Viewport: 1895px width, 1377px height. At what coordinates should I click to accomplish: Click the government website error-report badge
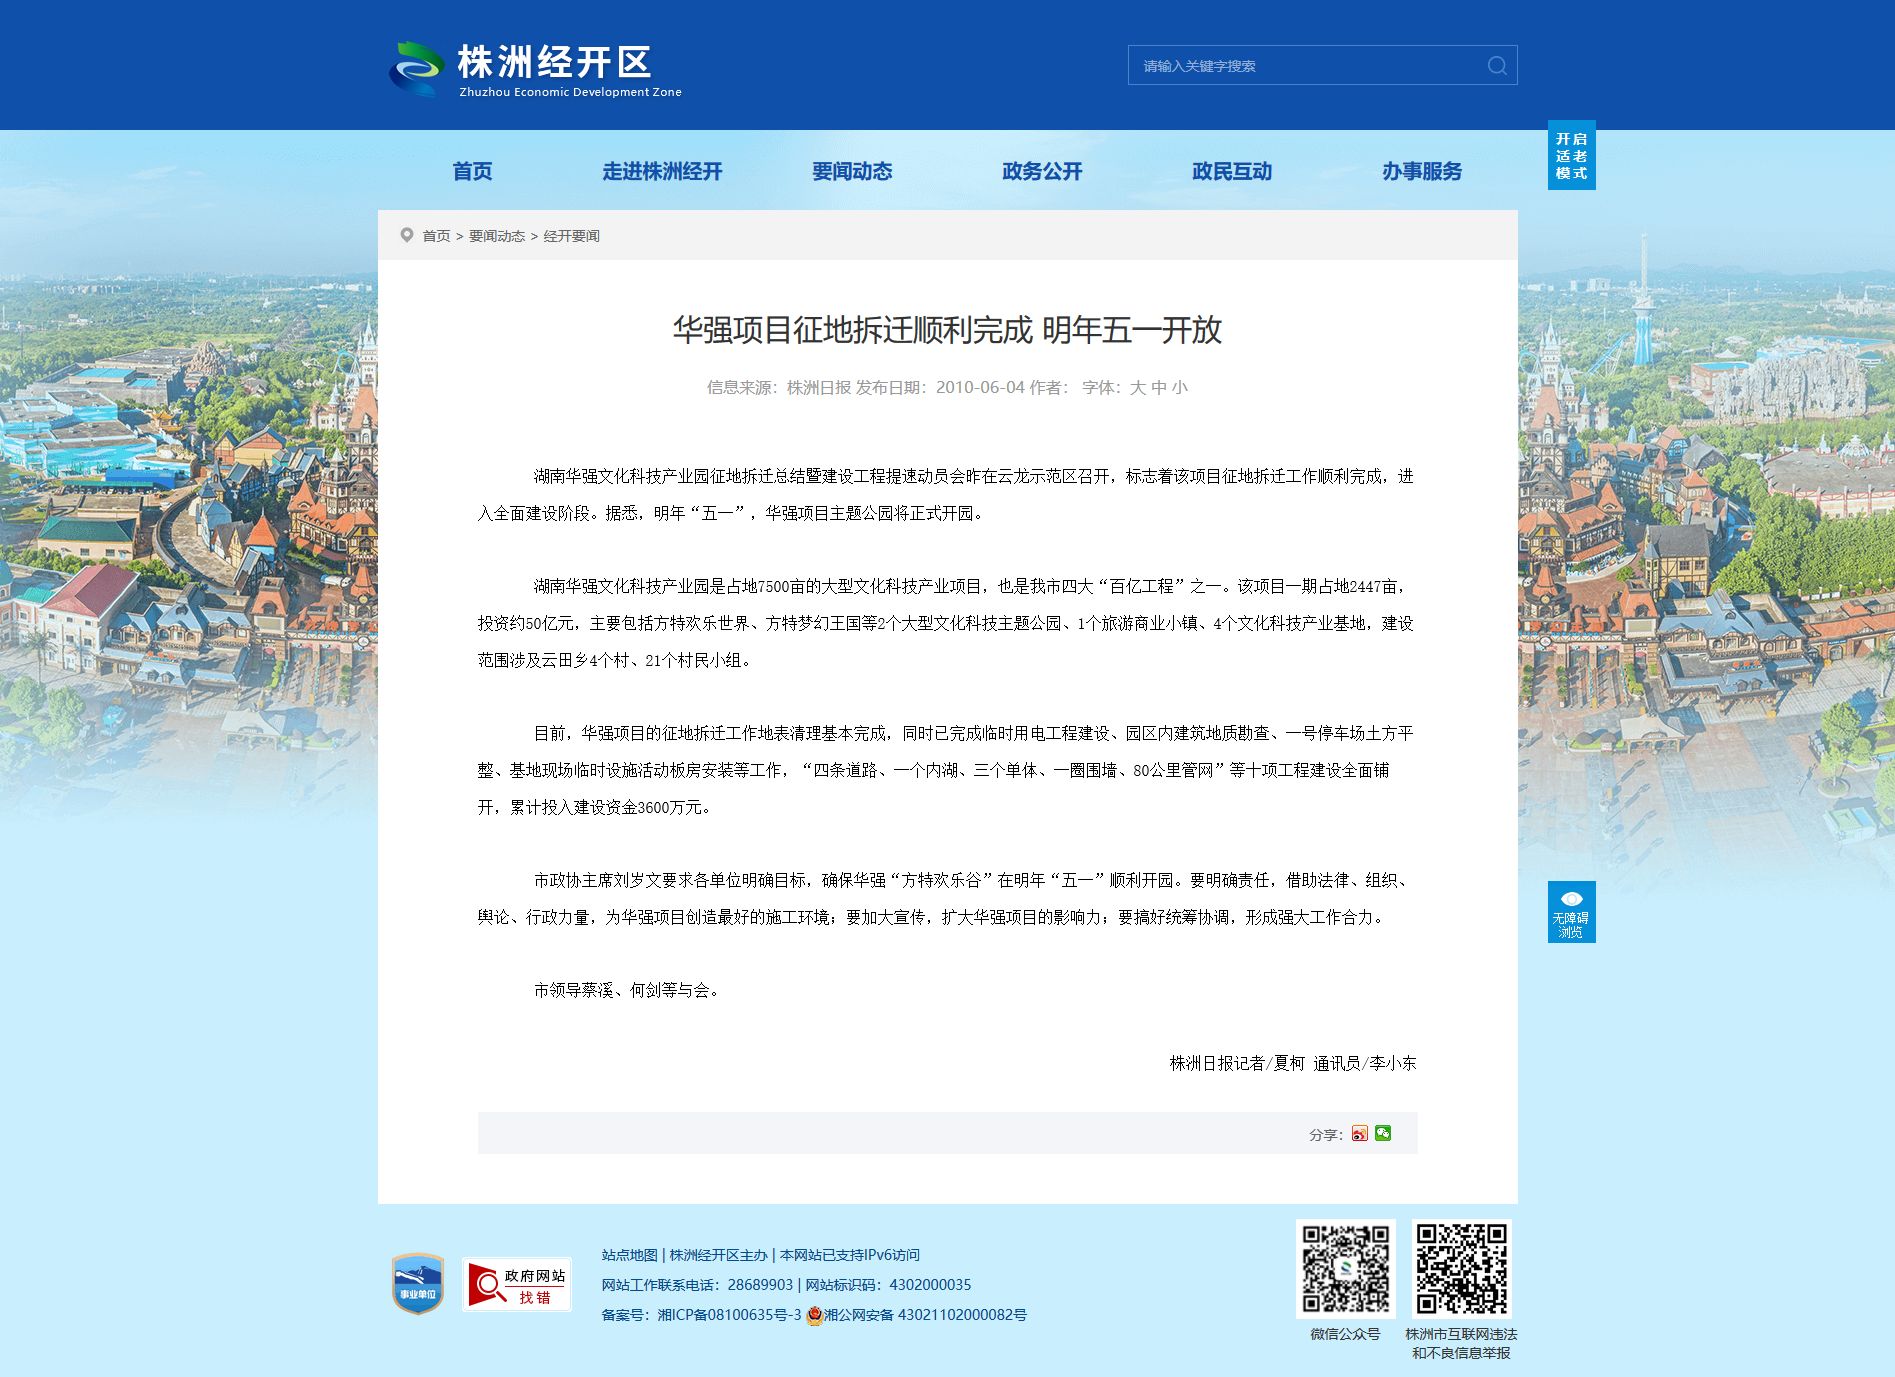point(516,1284)
